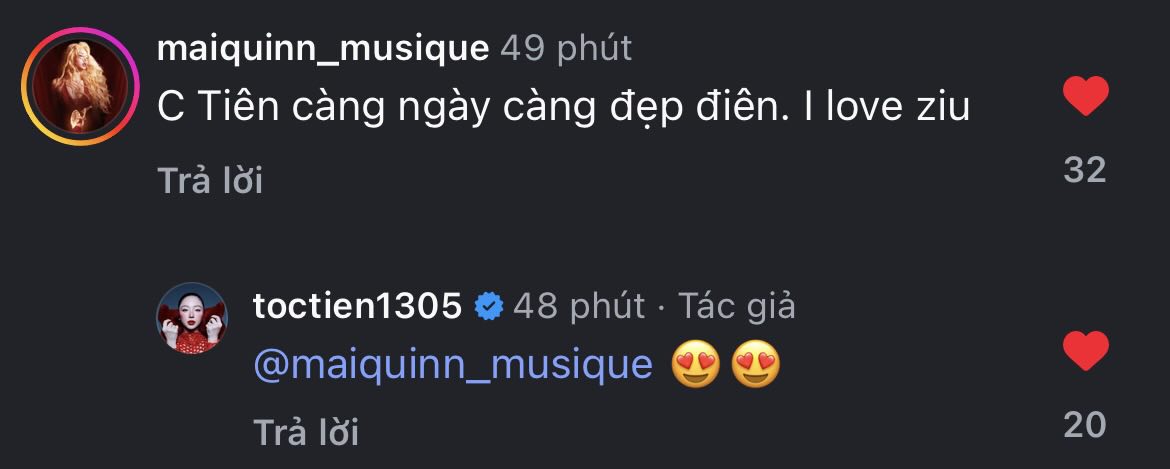Image resolution: width=1170 pixels, height=469 pixels.
Task: Click the 49 phút timestamp
Action: [x=565, y=47]
